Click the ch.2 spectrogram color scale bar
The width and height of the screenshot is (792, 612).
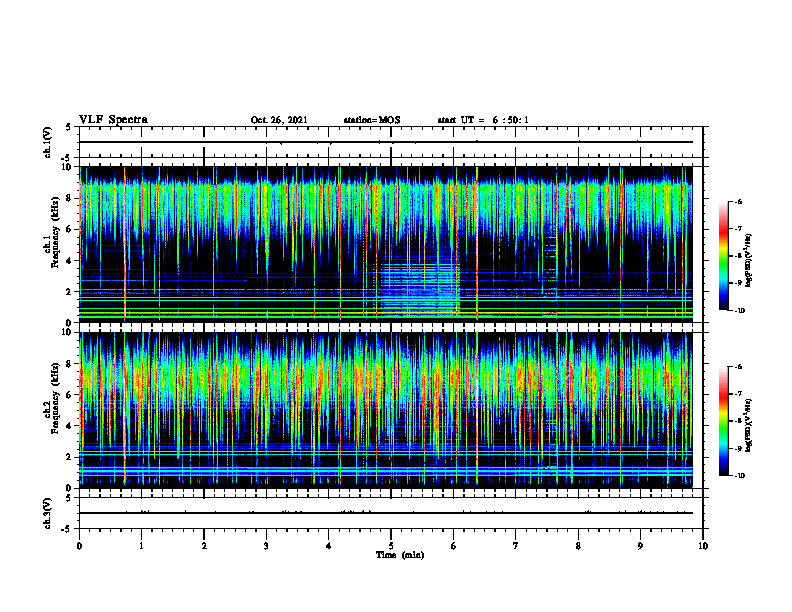[x=723, y=421]
